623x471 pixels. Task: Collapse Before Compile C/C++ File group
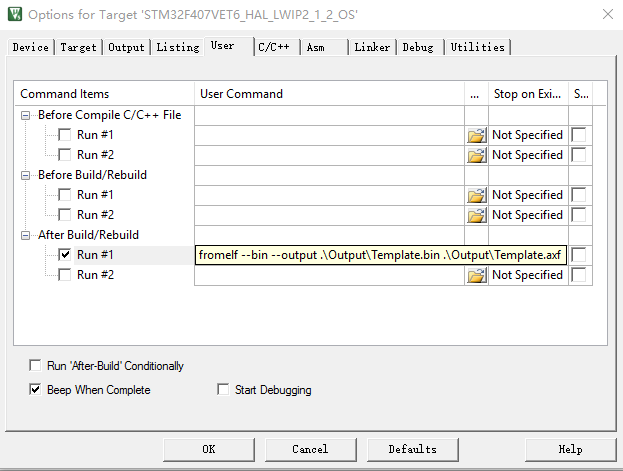(25, 116)
